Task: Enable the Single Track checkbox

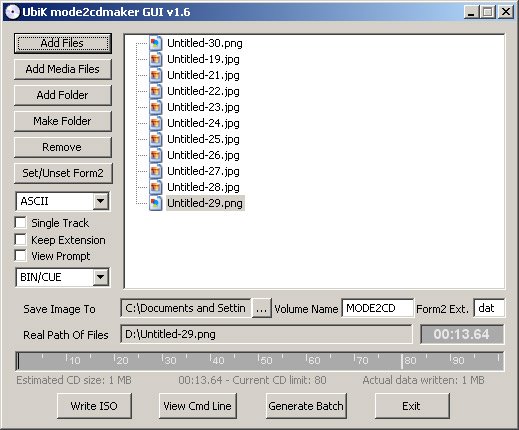Action: 21,223
